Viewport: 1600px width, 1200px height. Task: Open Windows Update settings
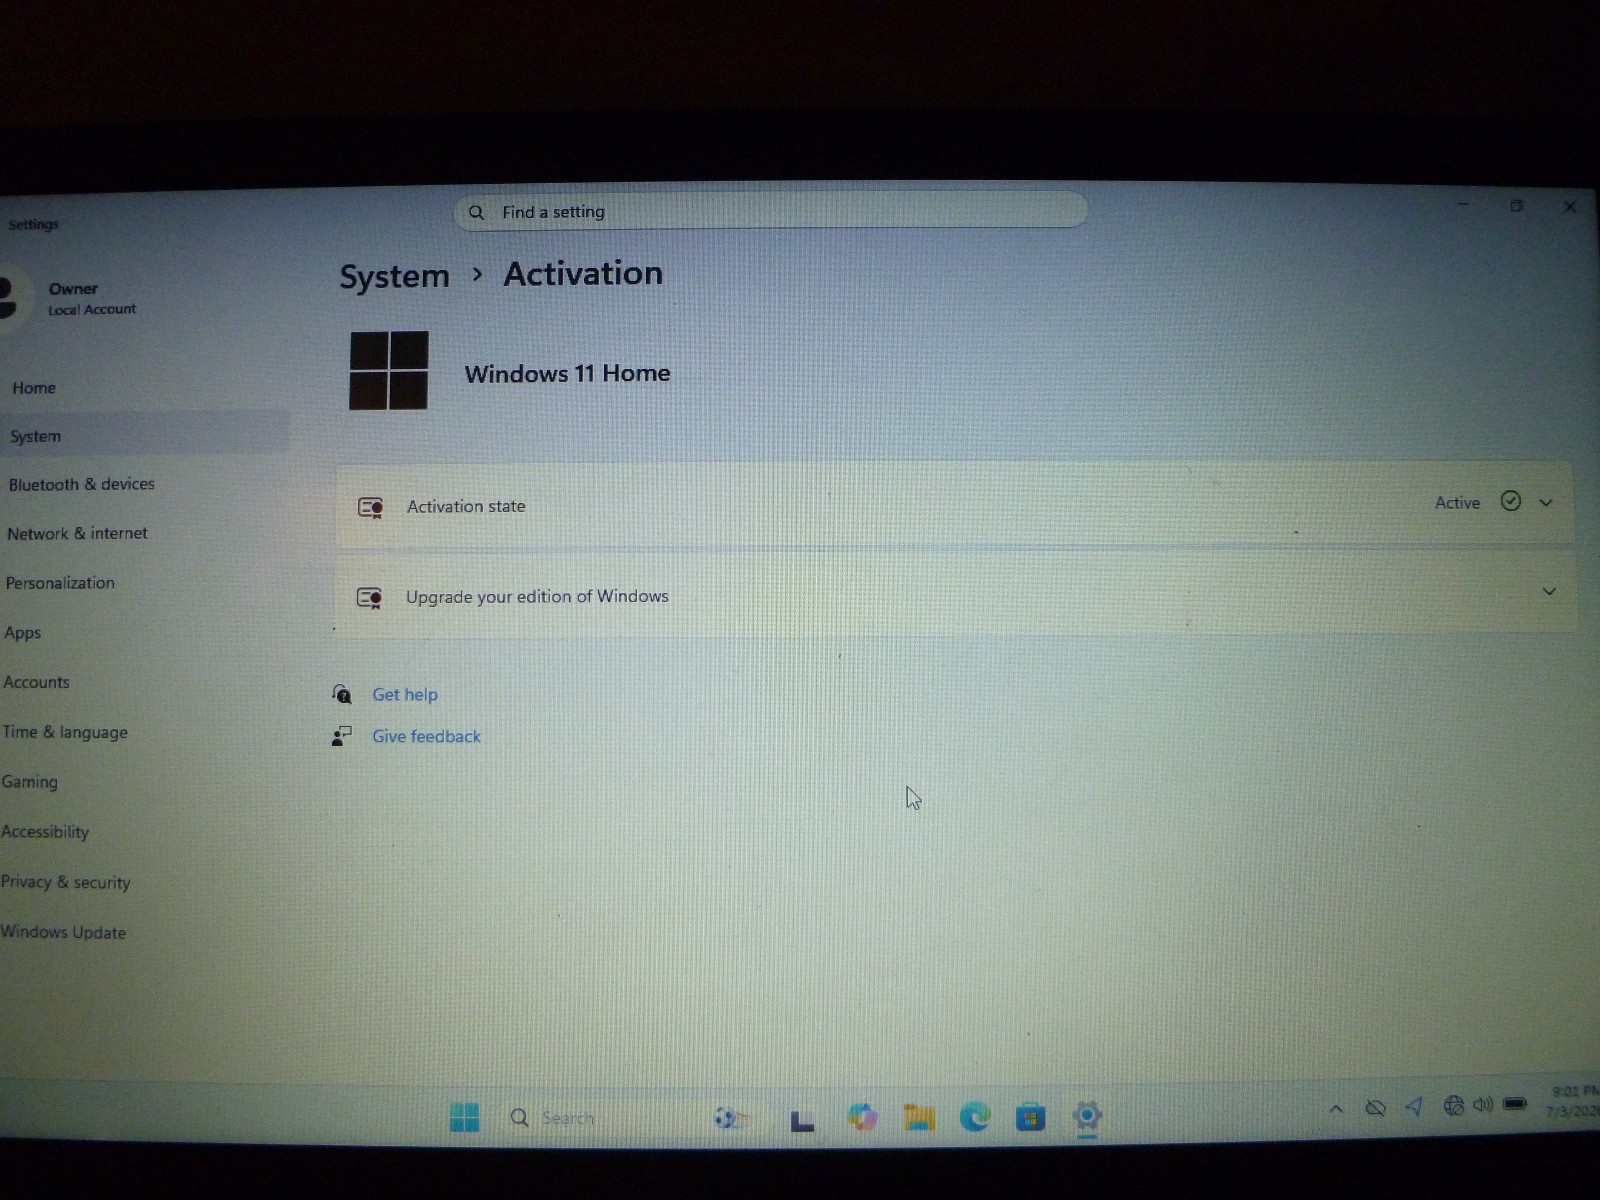point(63,932)
